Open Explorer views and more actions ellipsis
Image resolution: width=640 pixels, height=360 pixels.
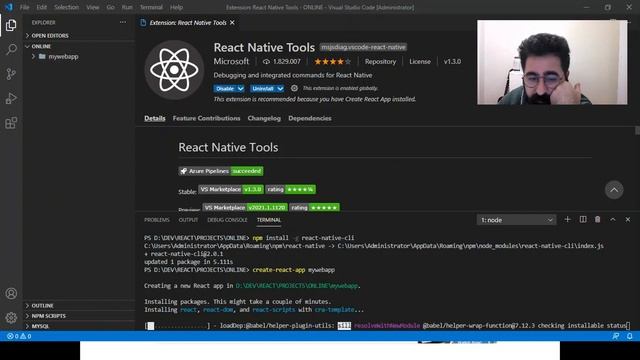click(123, 22)
